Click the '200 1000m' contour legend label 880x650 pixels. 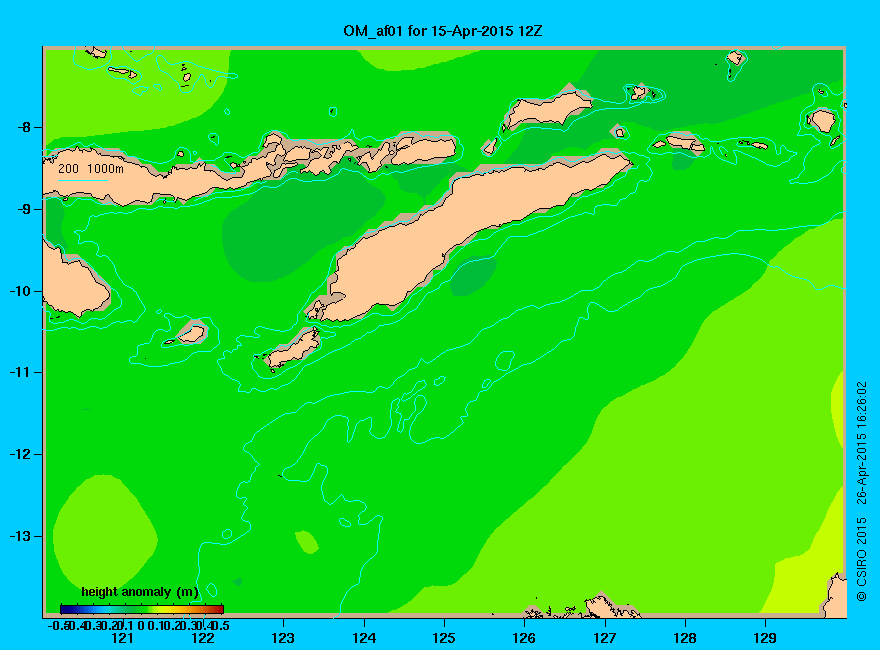click(91, 168)
